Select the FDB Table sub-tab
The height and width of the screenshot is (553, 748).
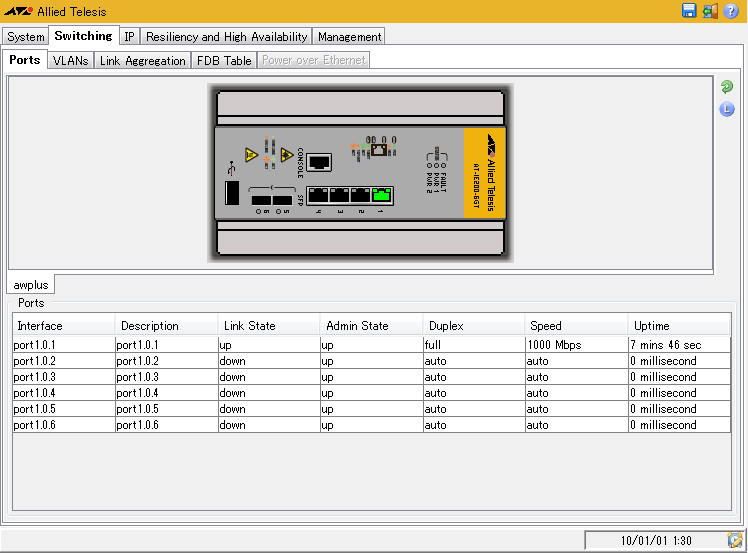pyautogui.click(x=224, y=61)
